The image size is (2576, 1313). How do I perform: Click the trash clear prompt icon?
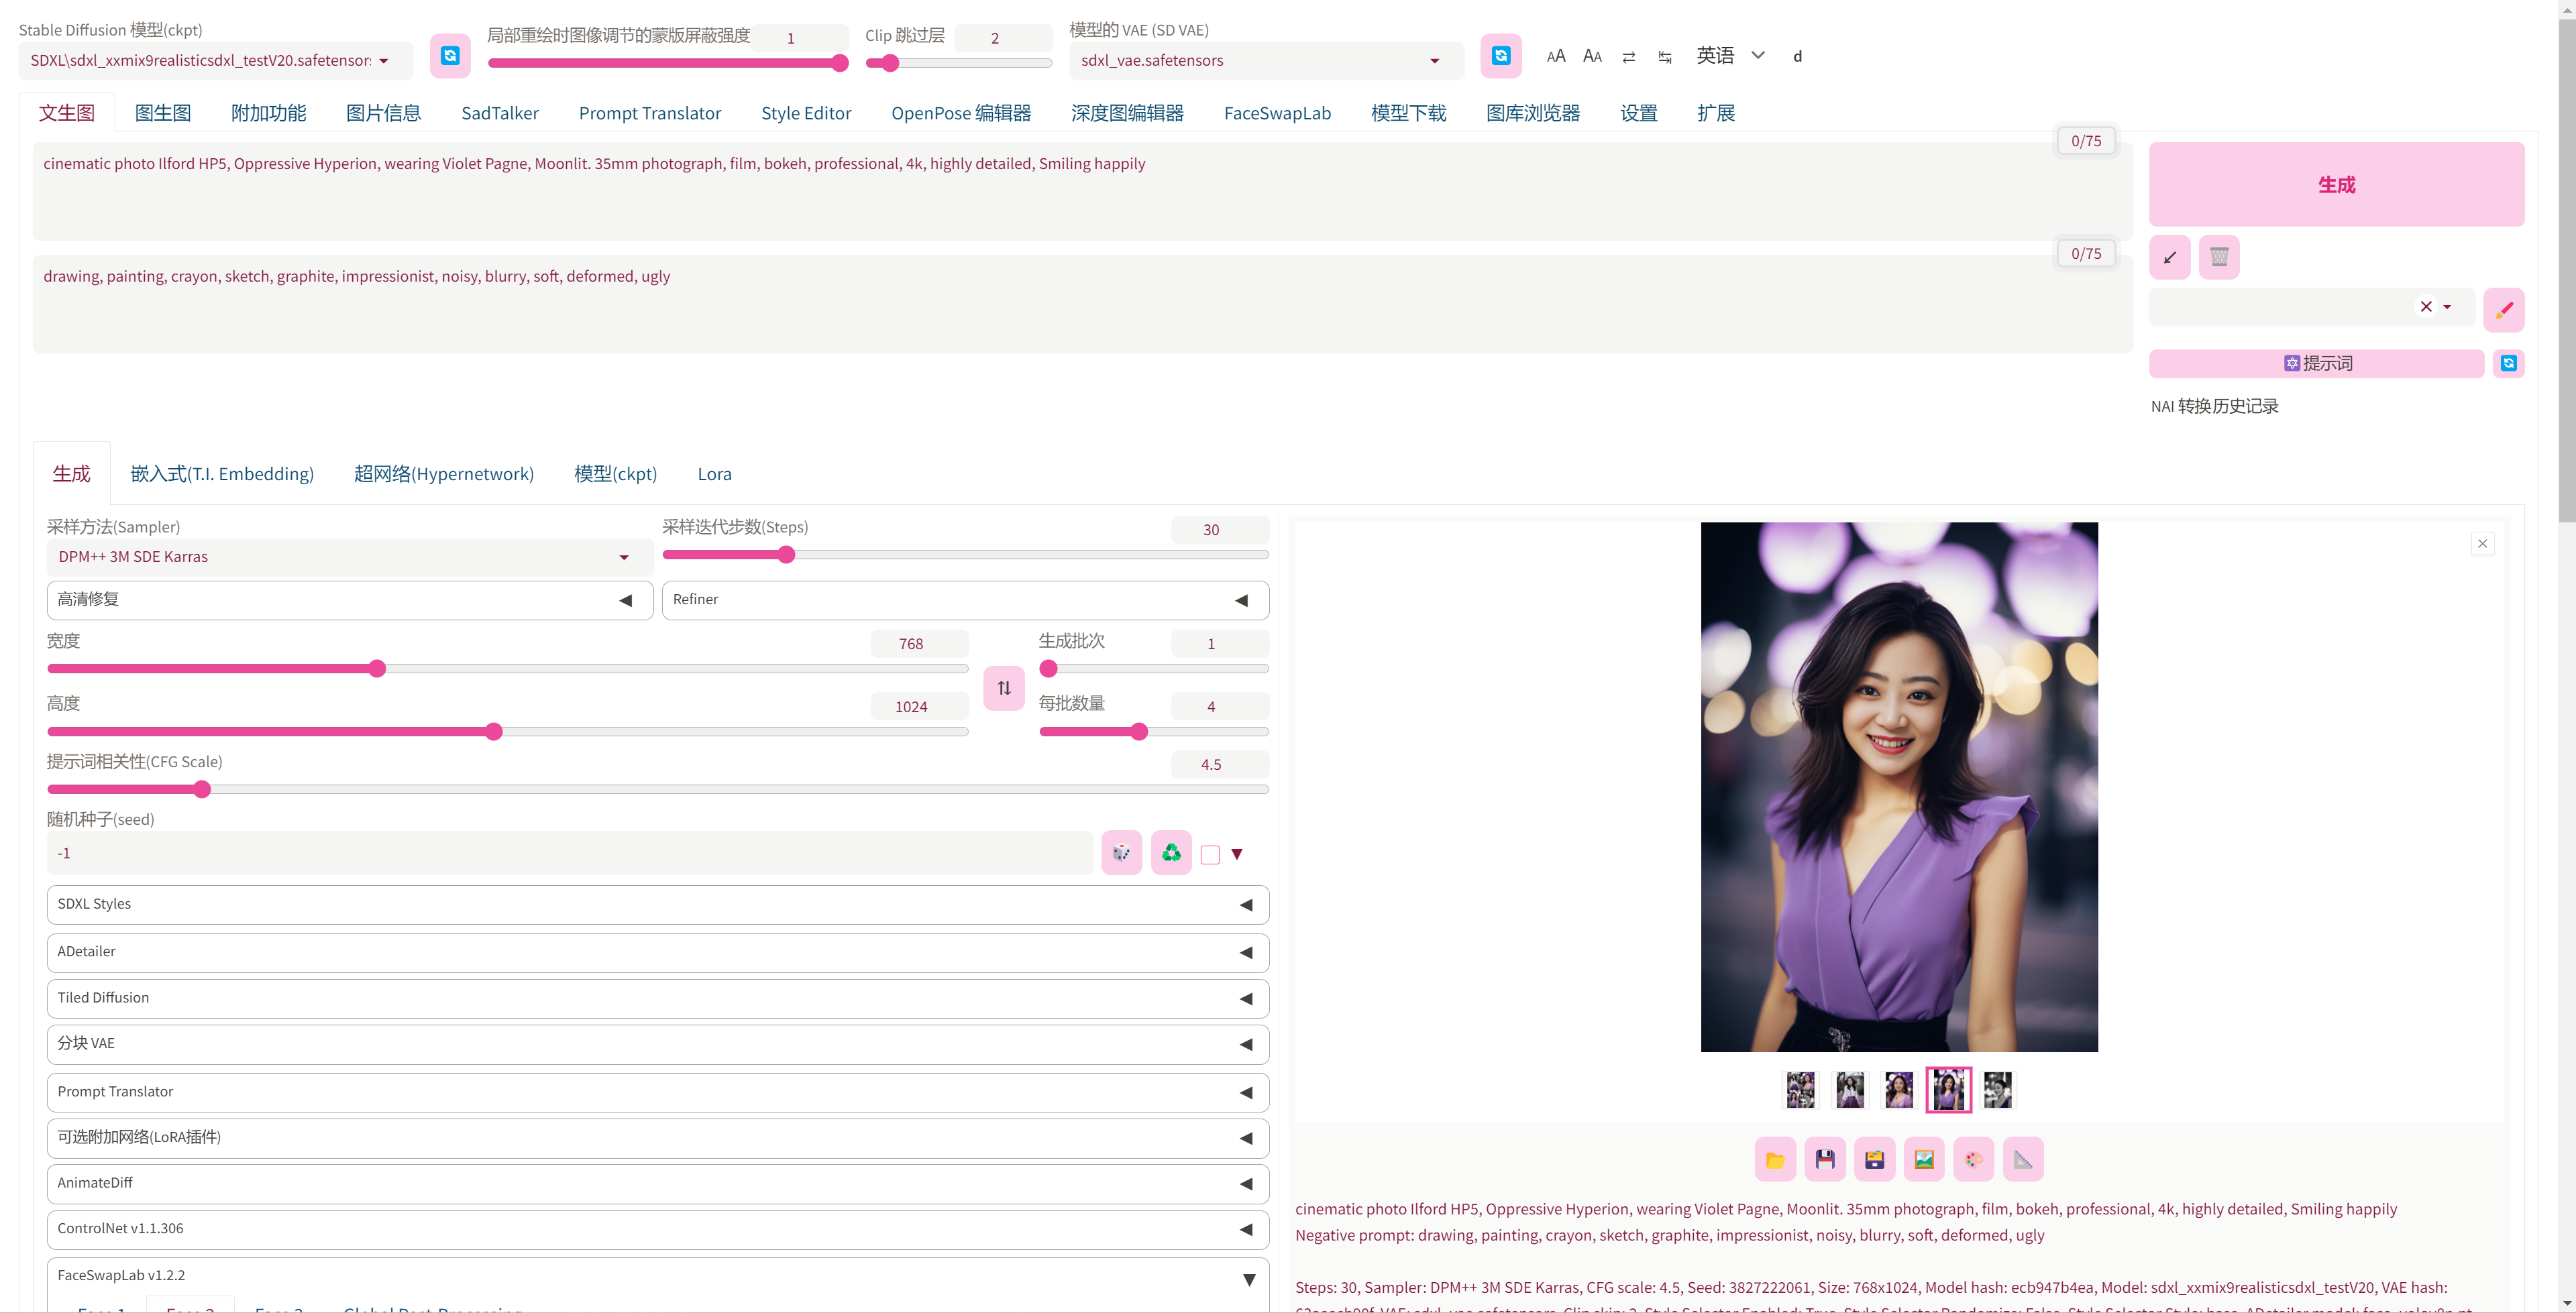tap(2219, 257)
